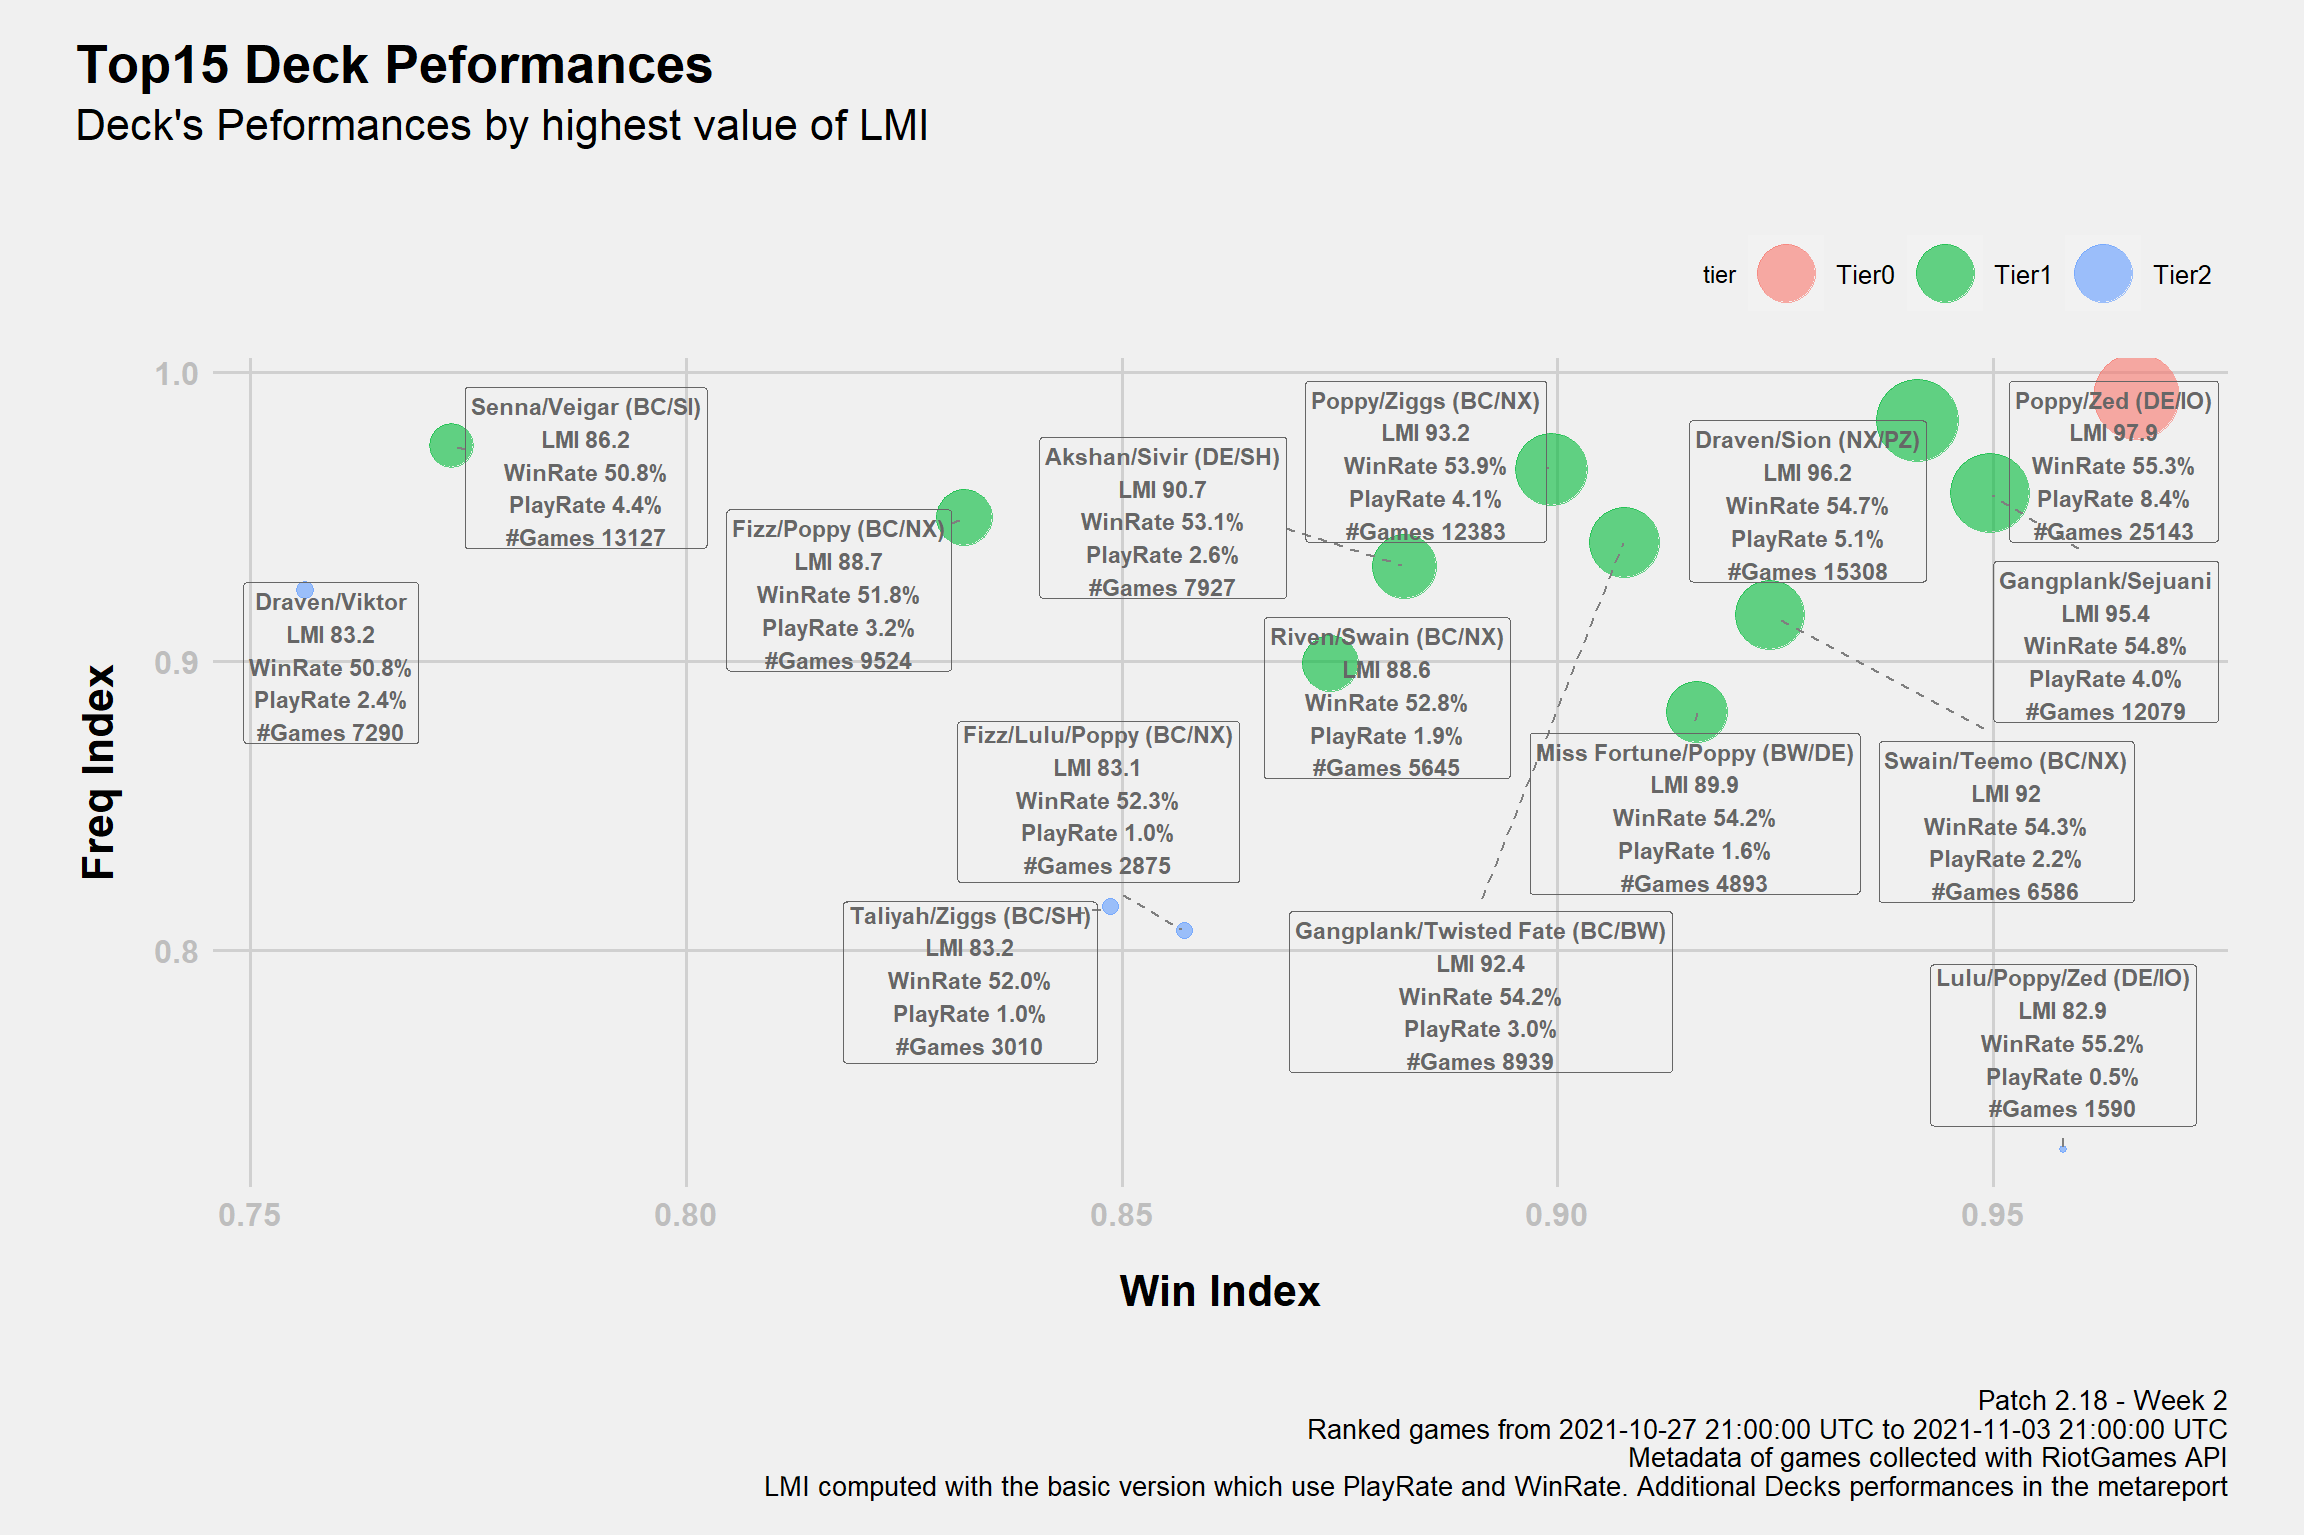Select the Fizz/Lulu/Poppy (BC/NX) label box

click(1097, 802)
